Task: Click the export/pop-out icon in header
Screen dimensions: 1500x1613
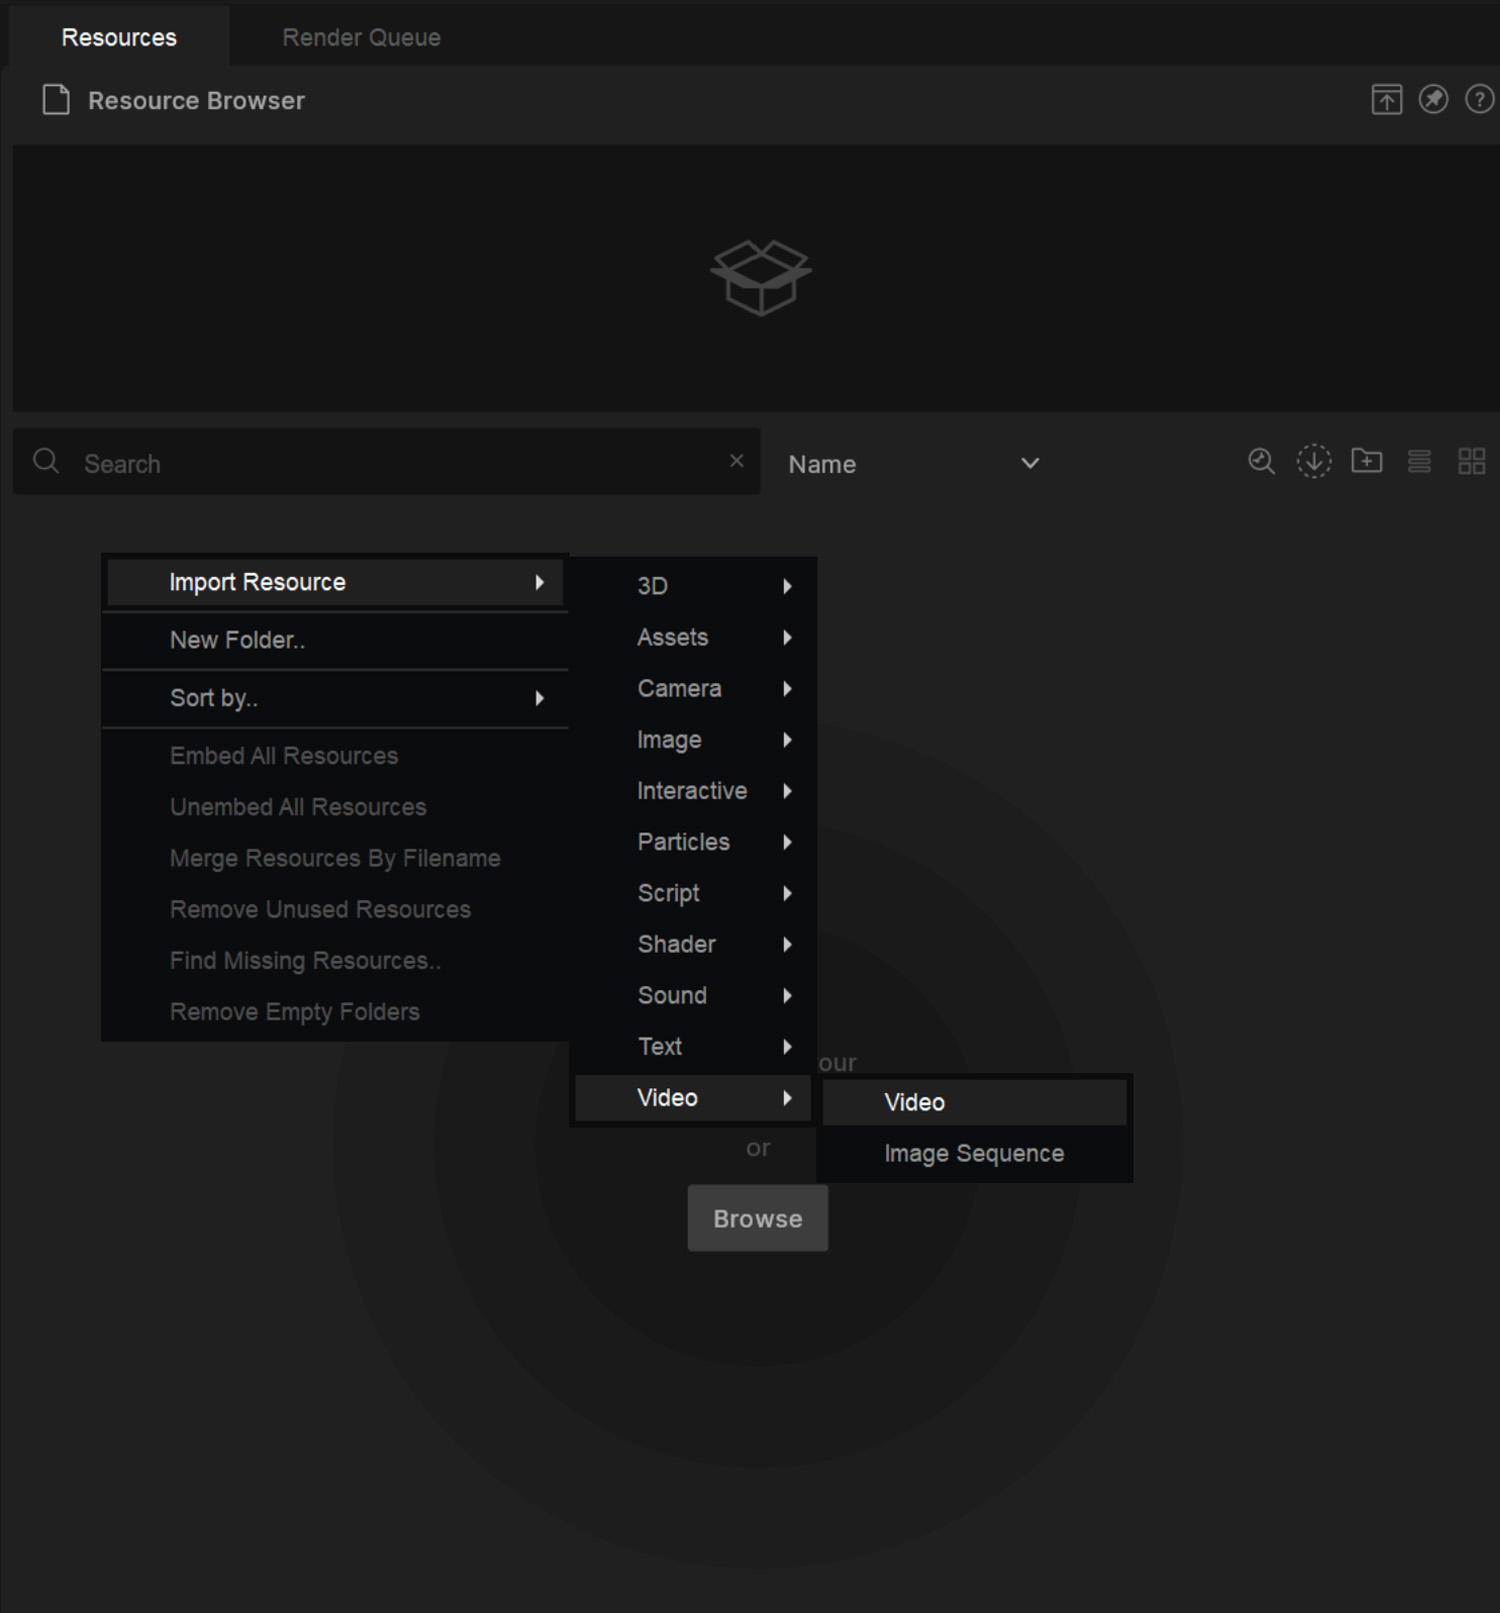Action: pos(1386,100)
